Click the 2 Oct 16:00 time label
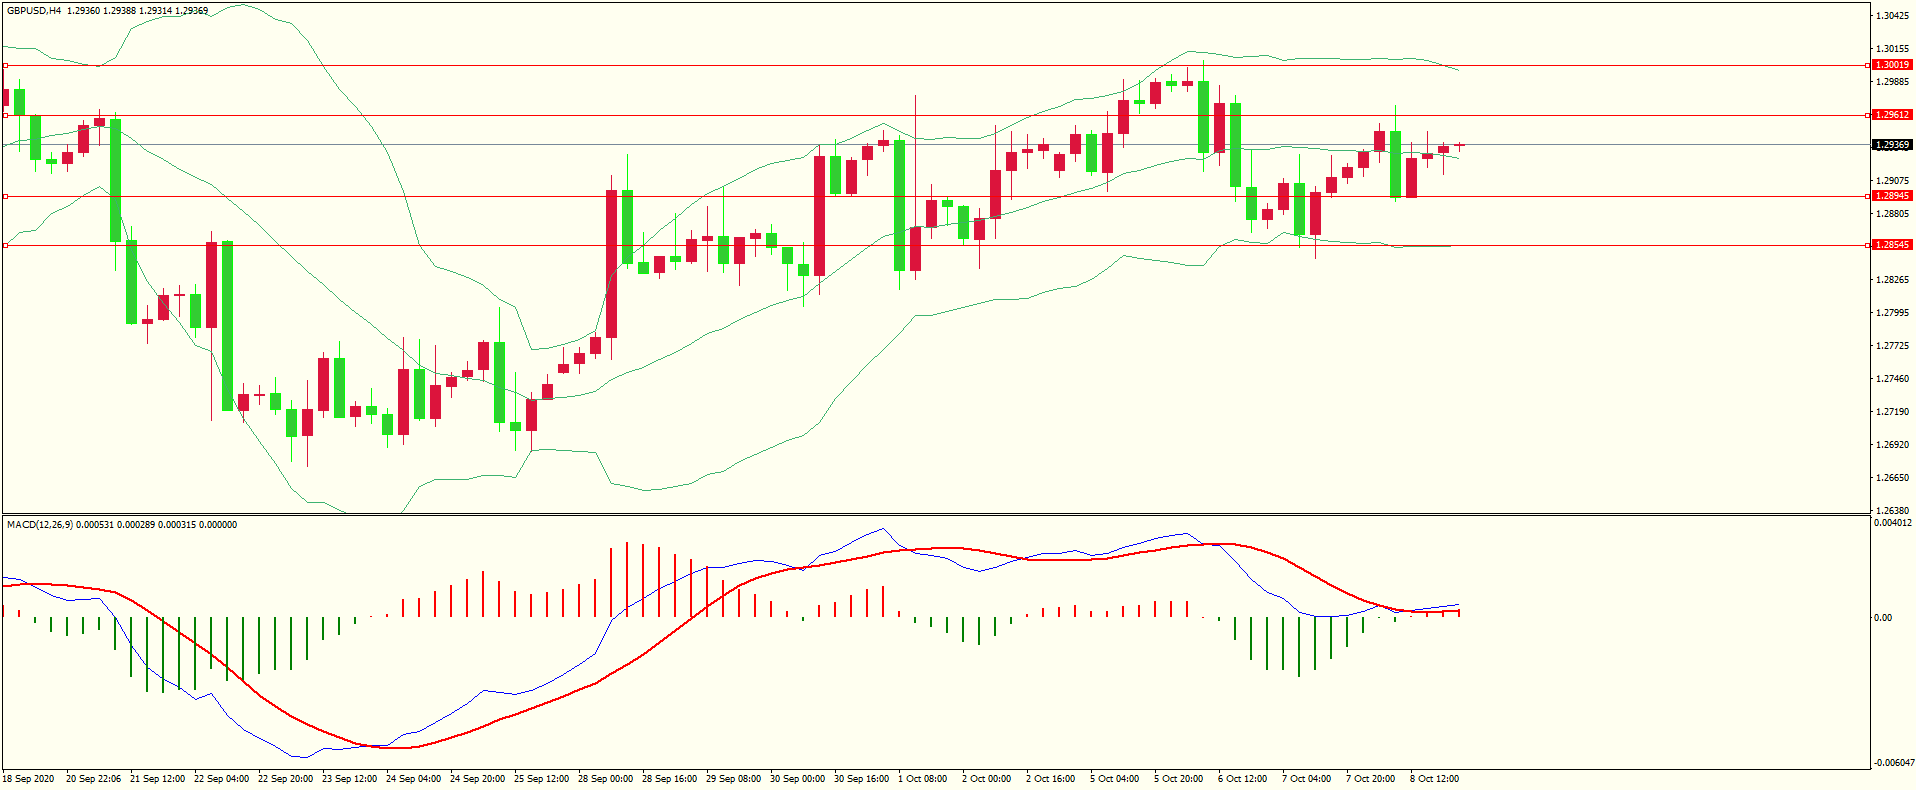The height and width of the screenshot is (790, 1916). [1051, 779]
